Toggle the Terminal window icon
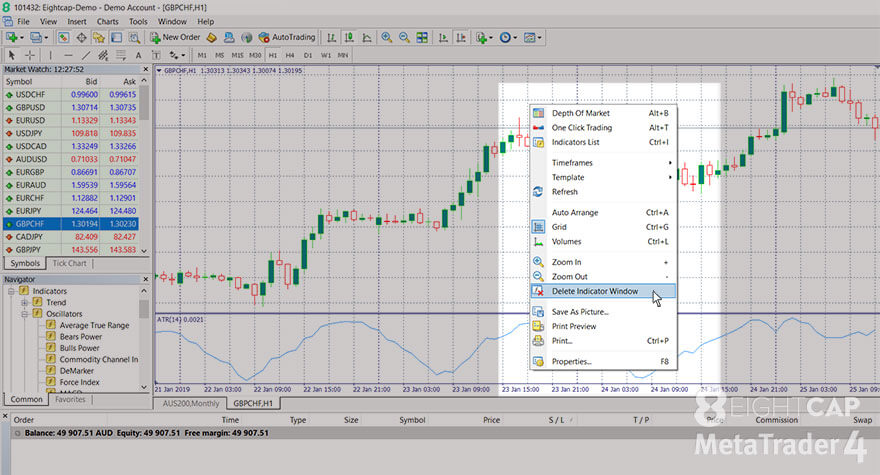This screenshot has height=475, width=880. 116,38
